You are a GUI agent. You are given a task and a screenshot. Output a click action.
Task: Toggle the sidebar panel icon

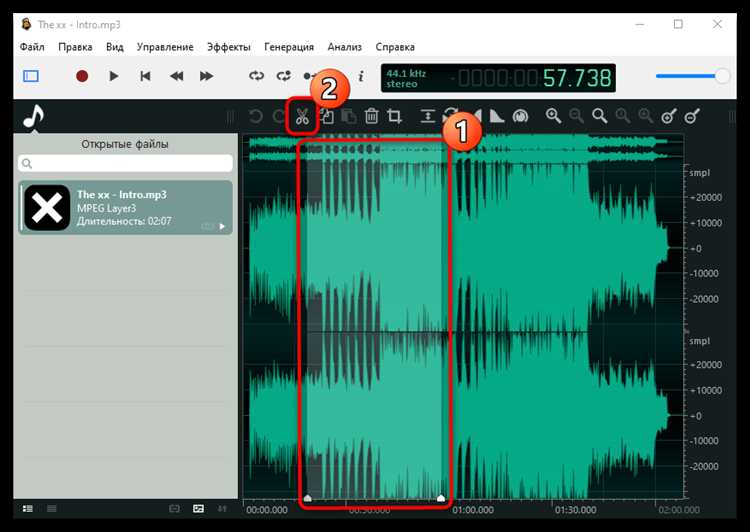coord(31,76)
